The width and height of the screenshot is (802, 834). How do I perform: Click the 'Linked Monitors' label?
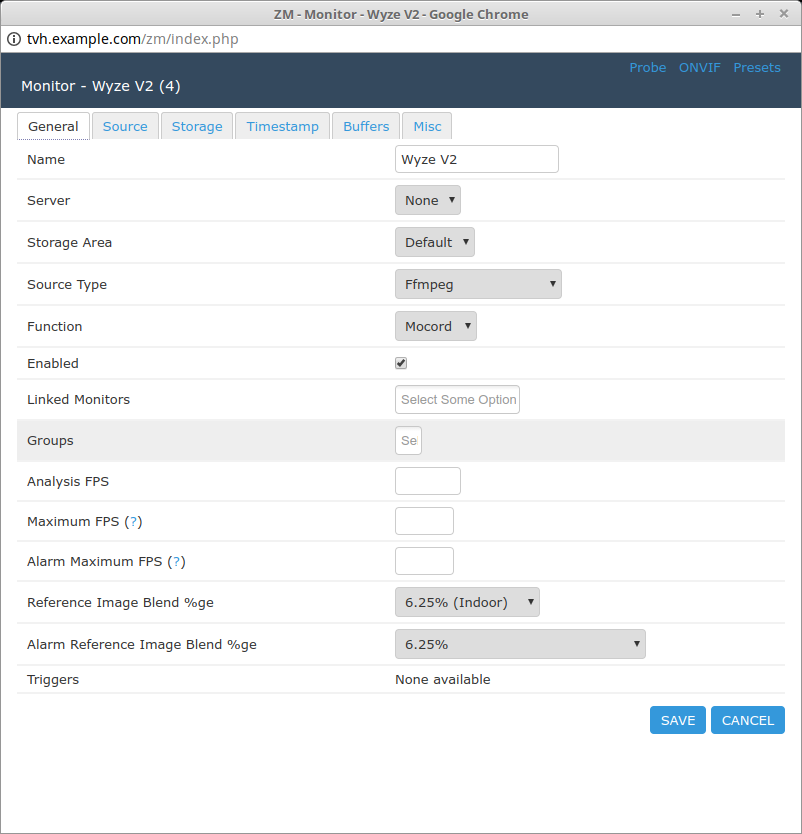78,399
